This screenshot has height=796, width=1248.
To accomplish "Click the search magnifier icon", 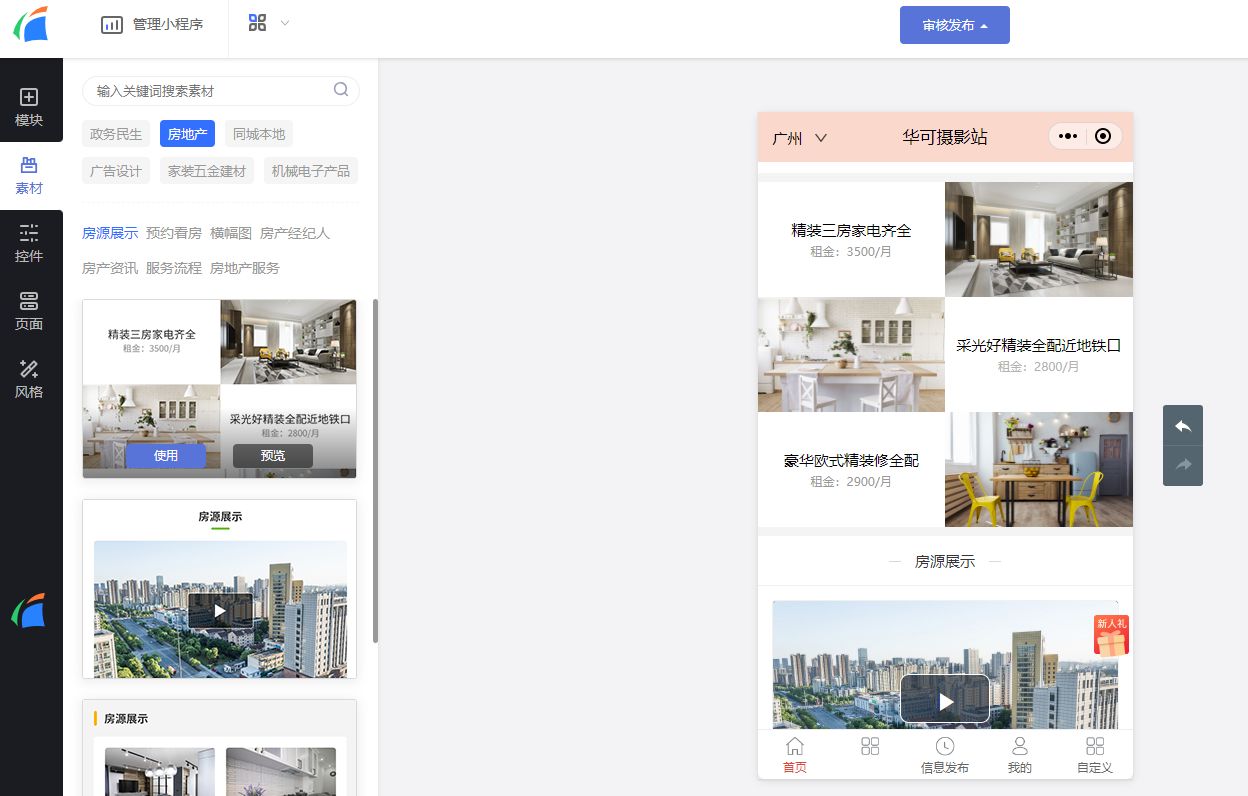I will click(341, 90).
